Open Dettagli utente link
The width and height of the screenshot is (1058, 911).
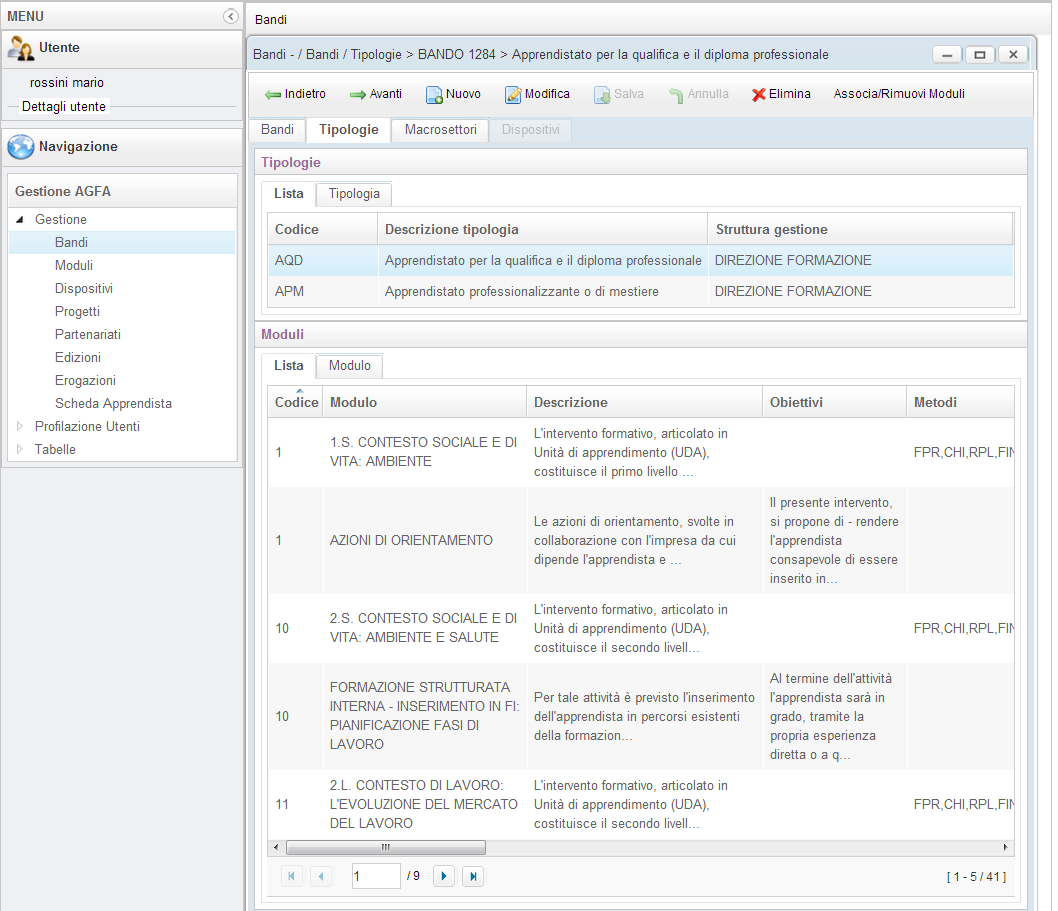(x=64, y=107)
